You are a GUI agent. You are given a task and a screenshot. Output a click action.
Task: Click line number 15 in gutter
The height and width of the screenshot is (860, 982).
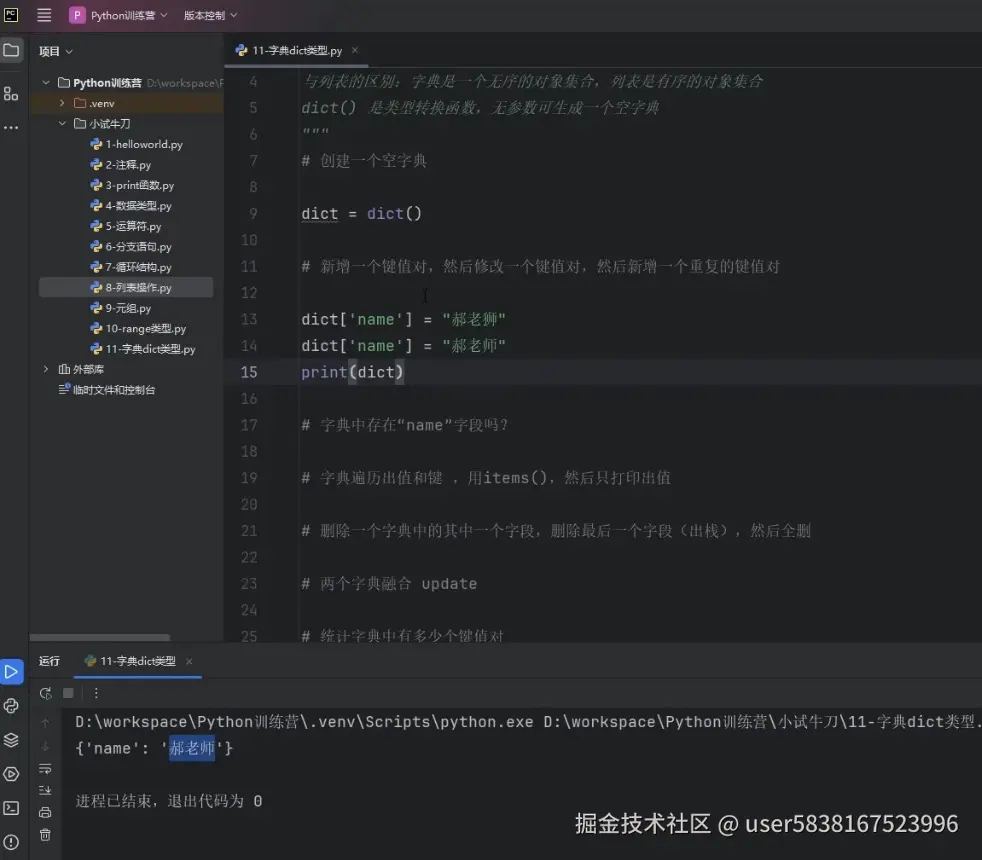pyautogui.click(x=249, y=372)
